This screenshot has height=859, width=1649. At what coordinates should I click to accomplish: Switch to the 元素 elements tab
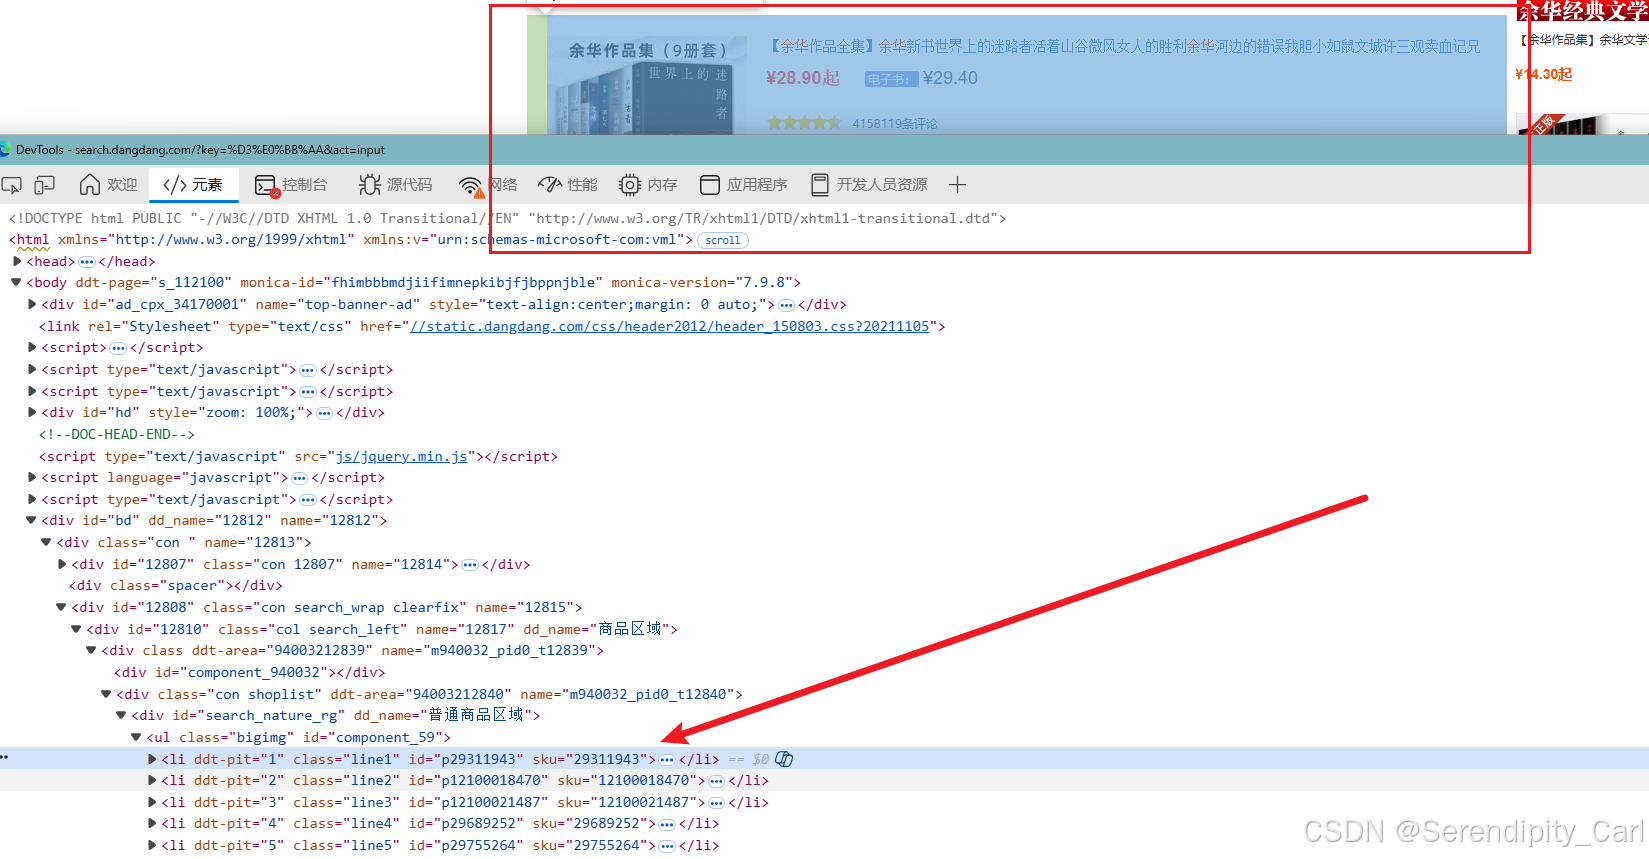pyautogui.click(x=193, y=185)
